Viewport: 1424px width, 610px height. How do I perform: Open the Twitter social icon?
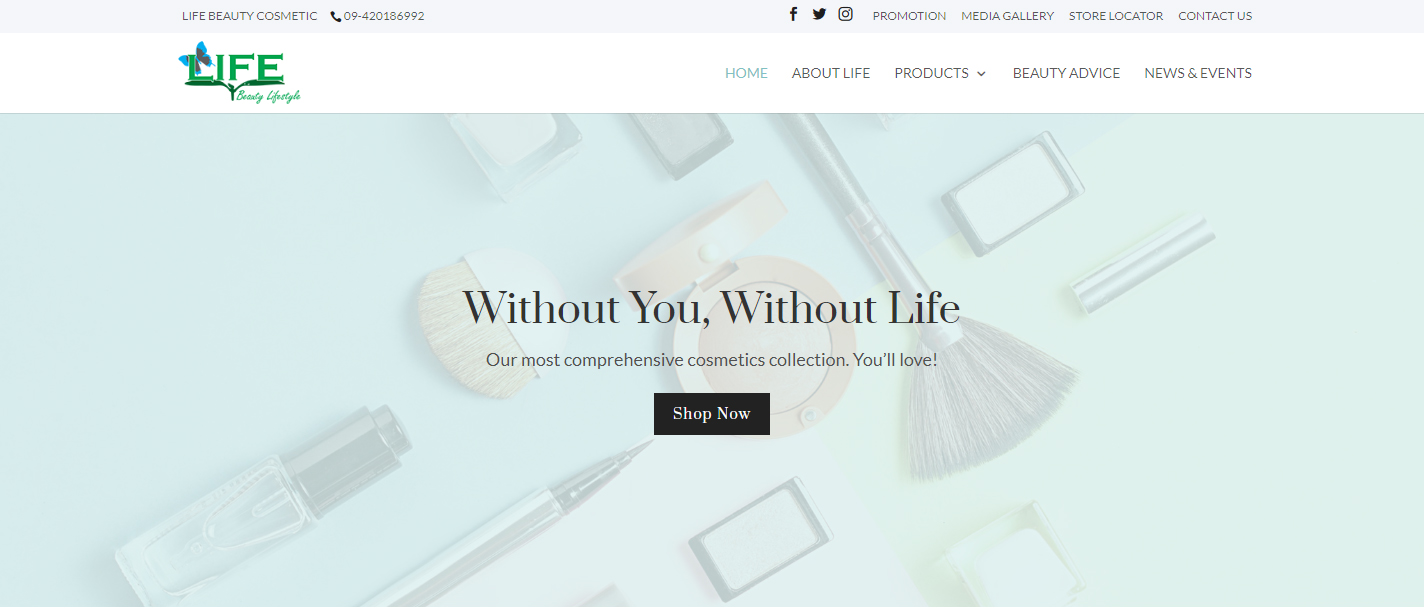[x=819, y=14]
